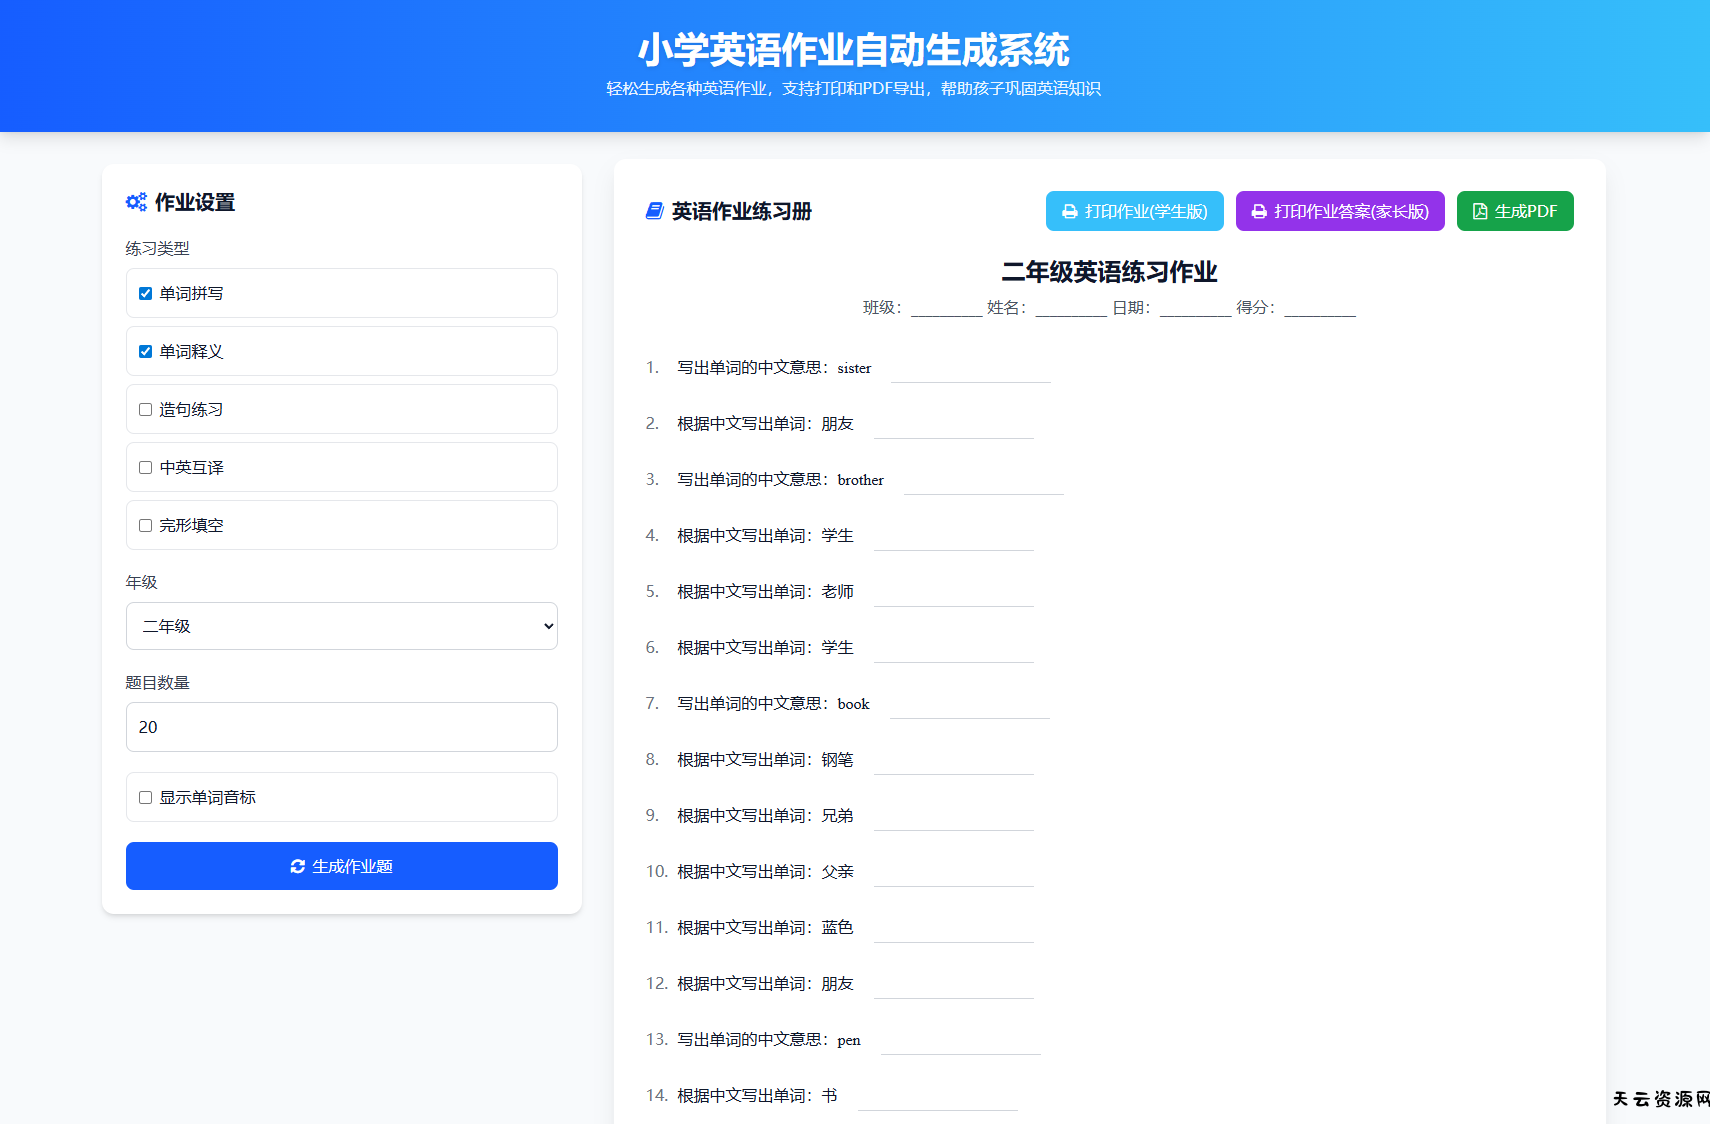
Task: Click the gear icon beside 作业设置
Action: pos(137,201)
